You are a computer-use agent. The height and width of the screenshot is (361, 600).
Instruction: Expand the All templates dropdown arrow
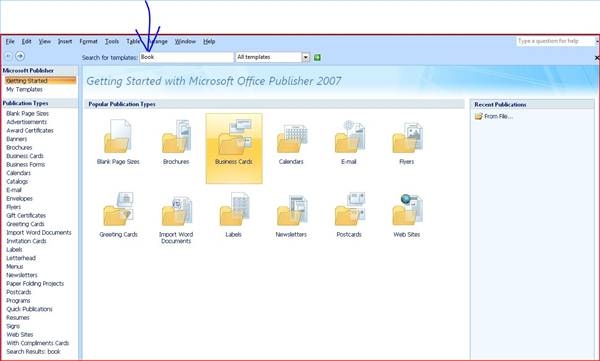pos(306,57)
